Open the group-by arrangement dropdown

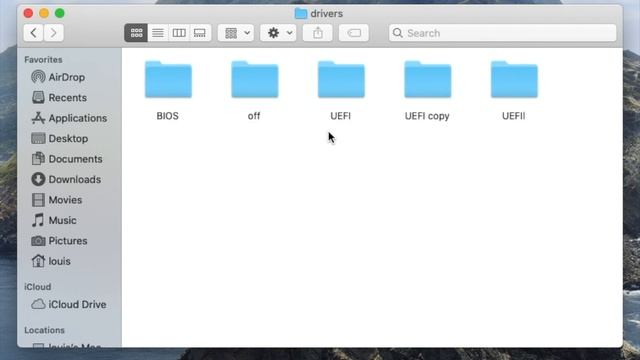tap(236, 33)
